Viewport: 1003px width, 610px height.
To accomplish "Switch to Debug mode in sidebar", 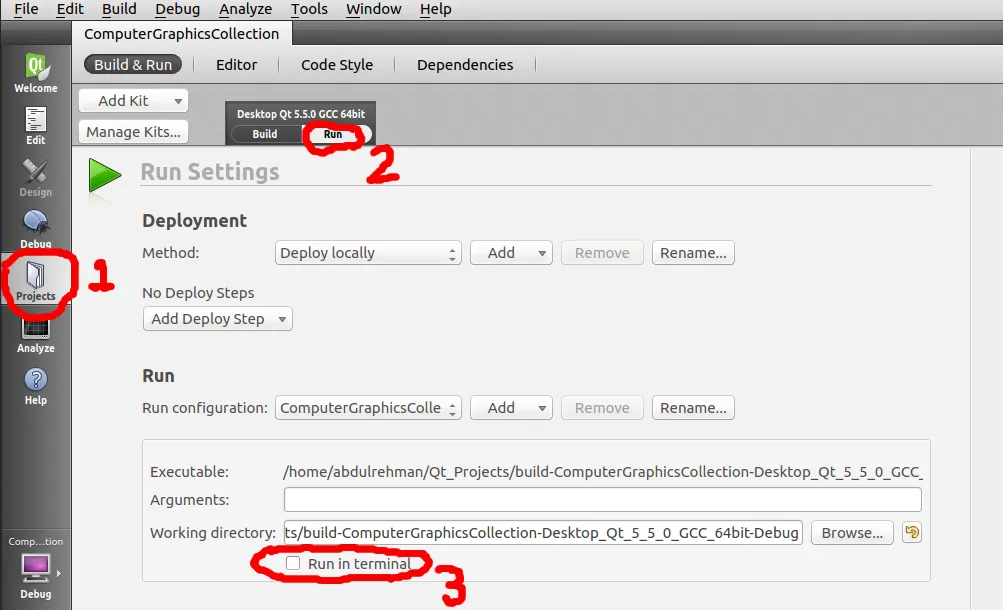I will [36, 229].
